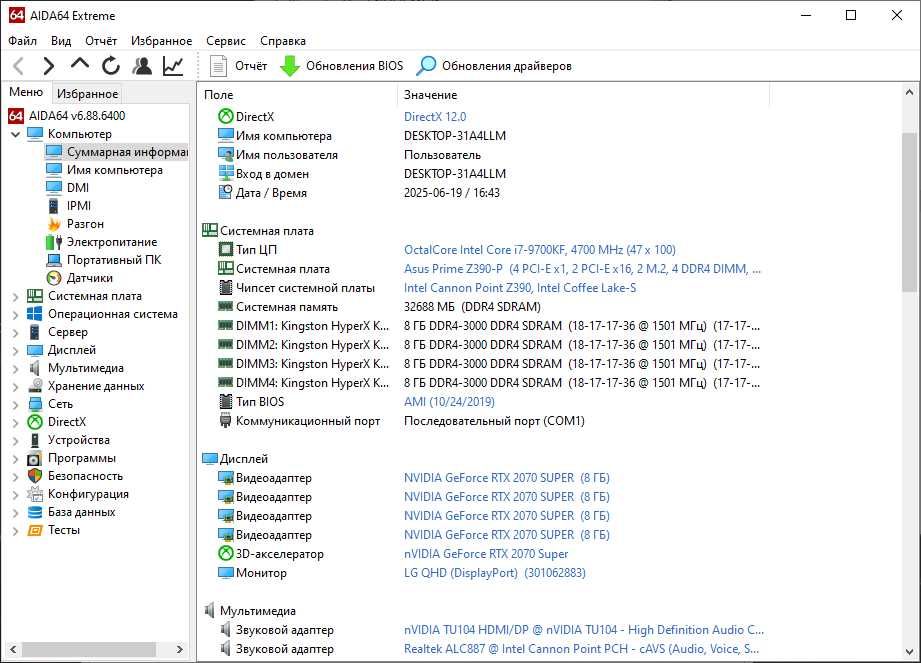Expand the Хранение данных tree node
This screenshot has width=921, height=663.
[16, 387]
